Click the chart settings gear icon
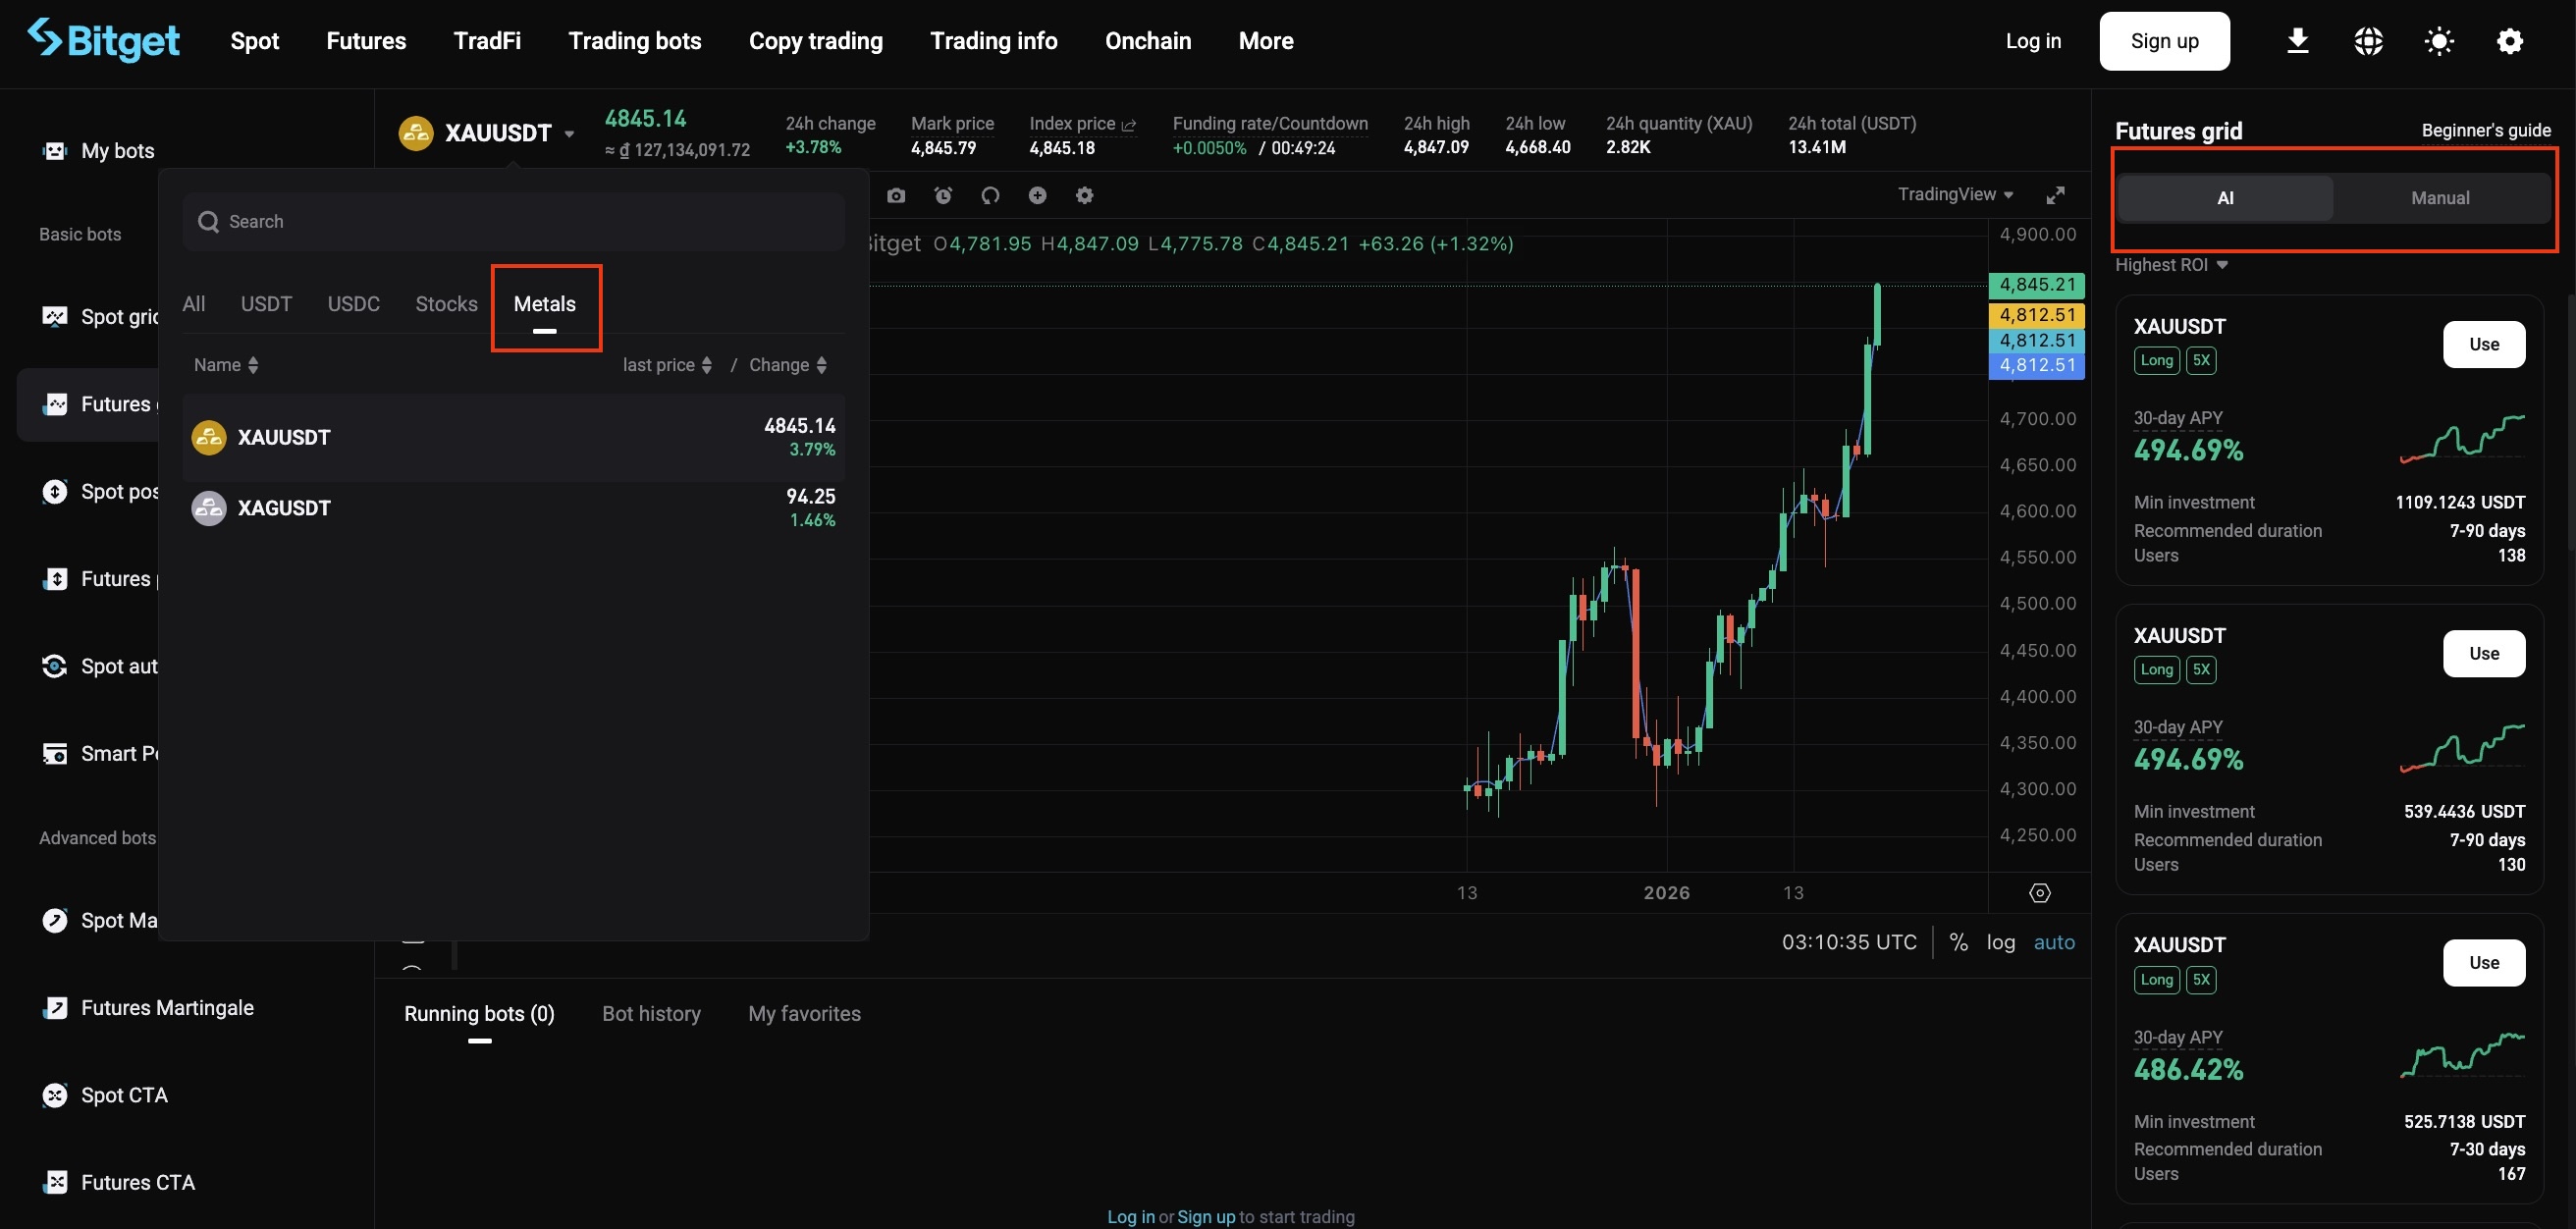This screenshot has height=1229, width=2576. [x=1084, y=195]
